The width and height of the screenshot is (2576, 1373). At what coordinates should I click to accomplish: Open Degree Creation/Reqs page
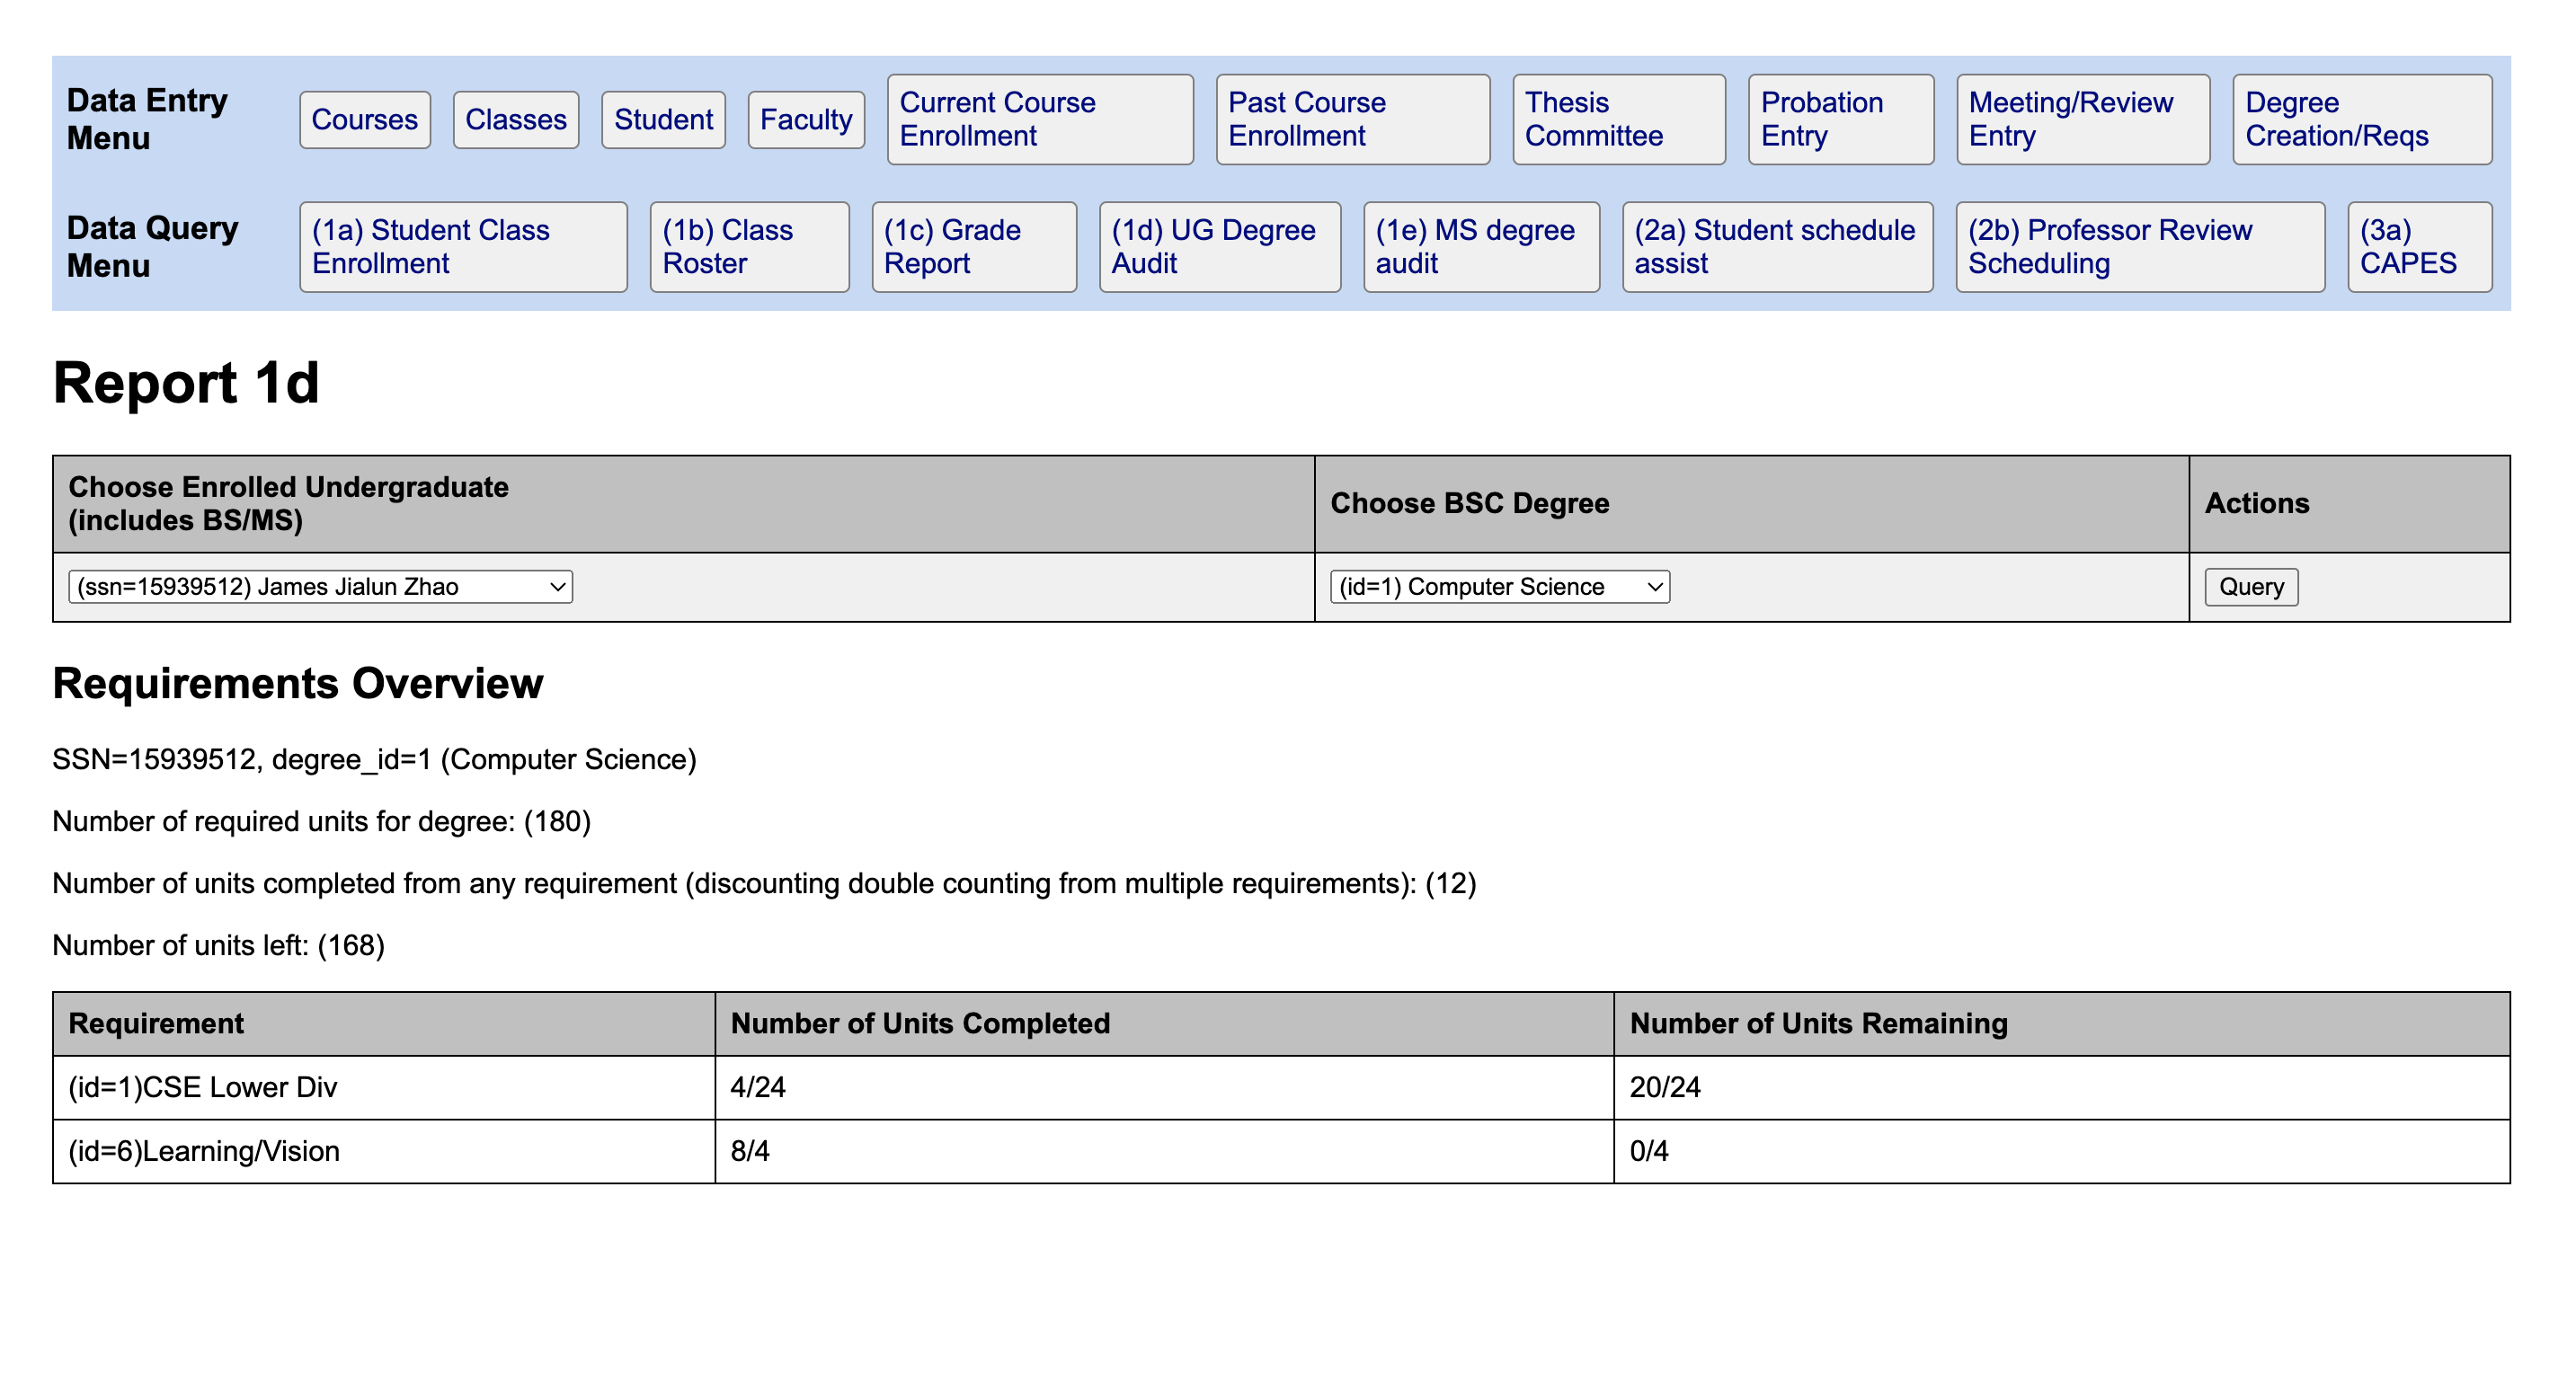click(x=2360, y=119)
